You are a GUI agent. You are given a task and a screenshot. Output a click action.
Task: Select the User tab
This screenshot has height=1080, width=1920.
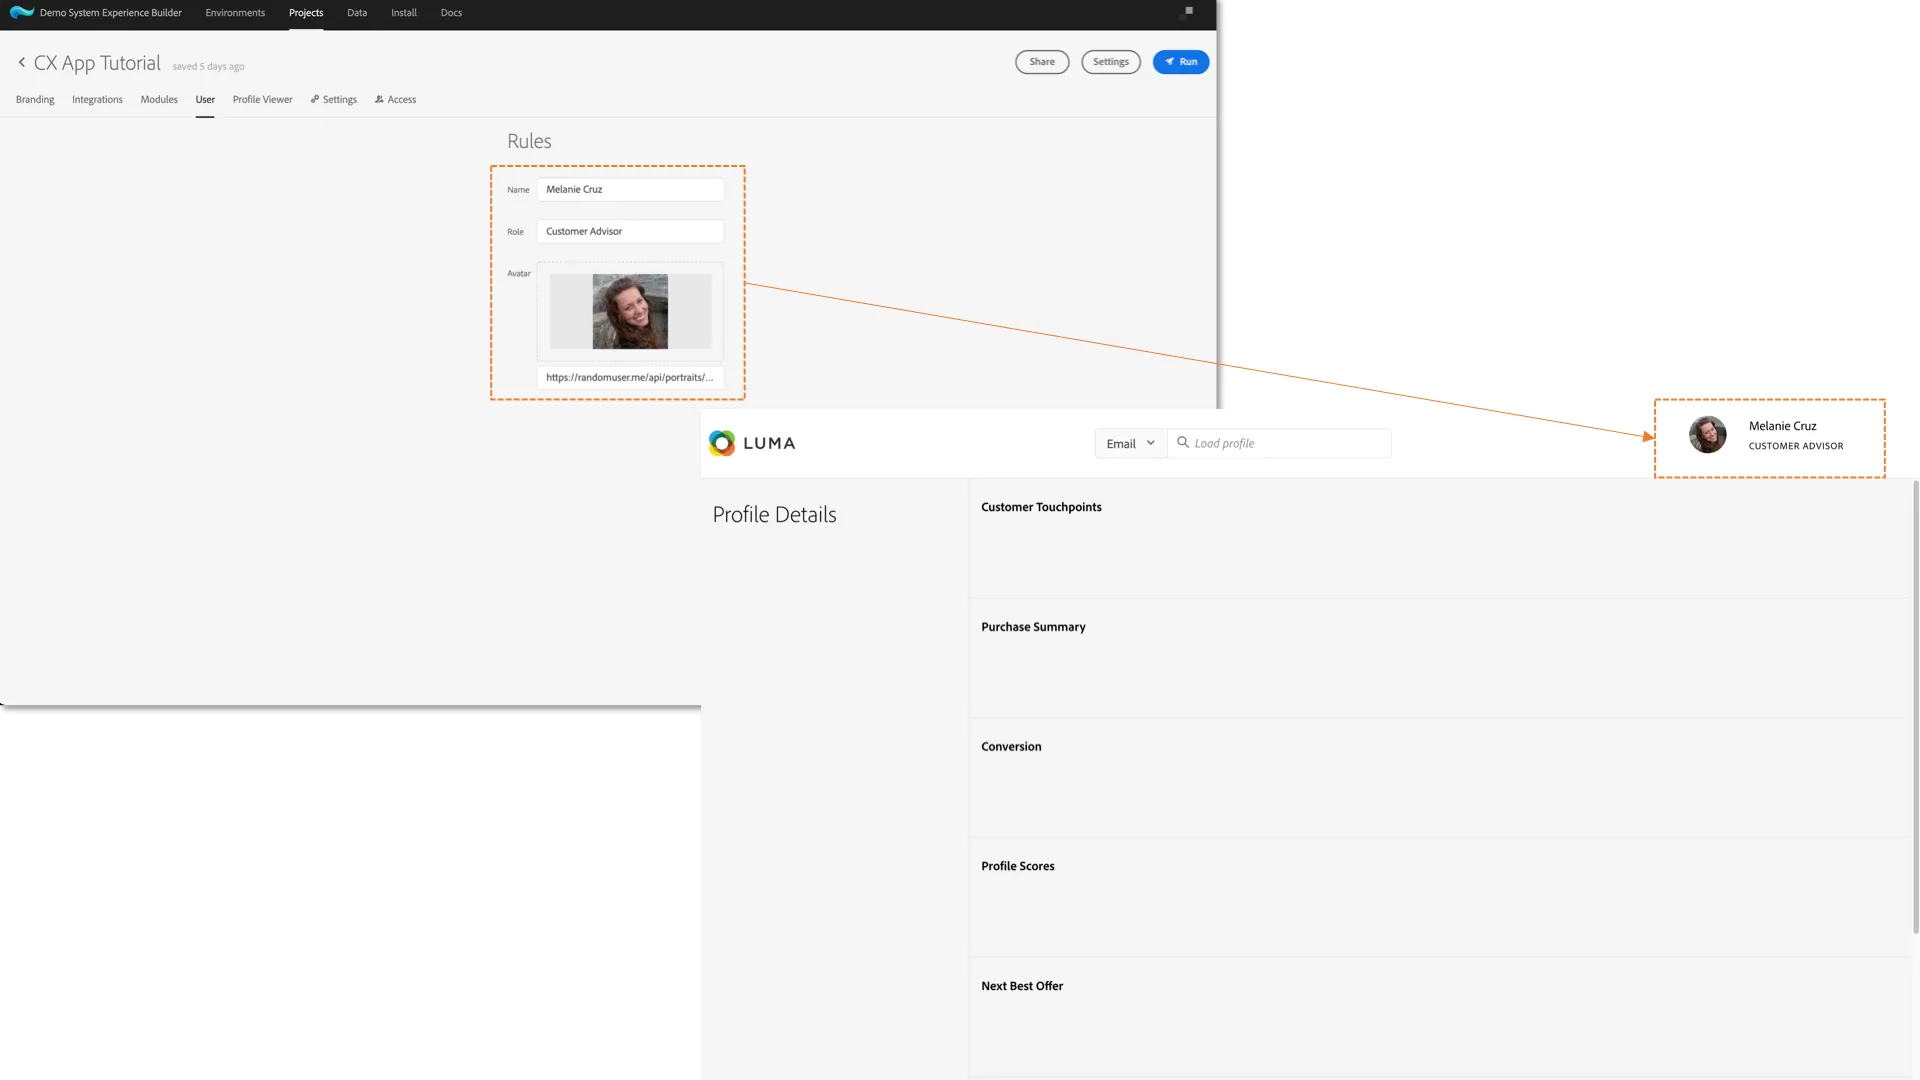point(205,100)
